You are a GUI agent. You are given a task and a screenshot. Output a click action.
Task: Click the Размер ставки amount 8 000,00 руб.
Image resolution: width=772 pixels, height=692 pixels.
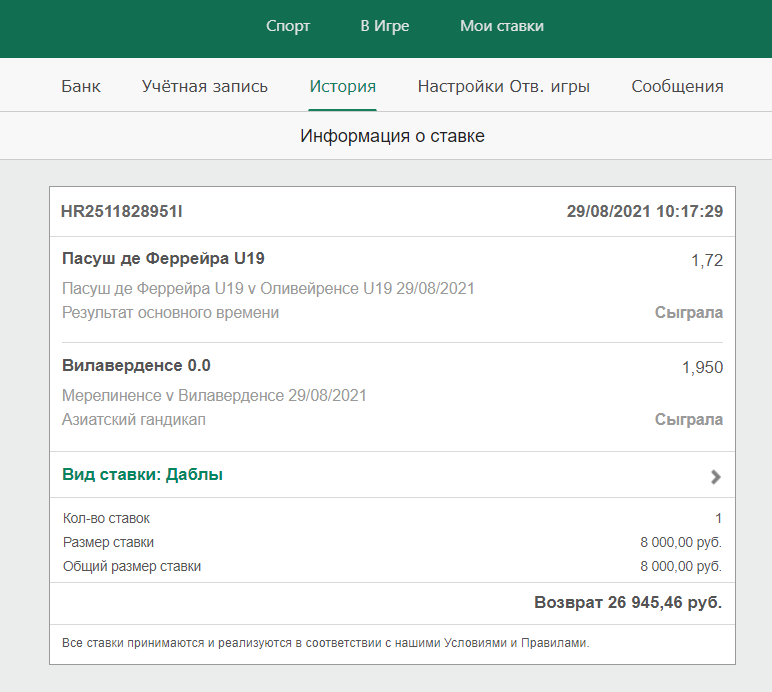click(x=681, y=542)
